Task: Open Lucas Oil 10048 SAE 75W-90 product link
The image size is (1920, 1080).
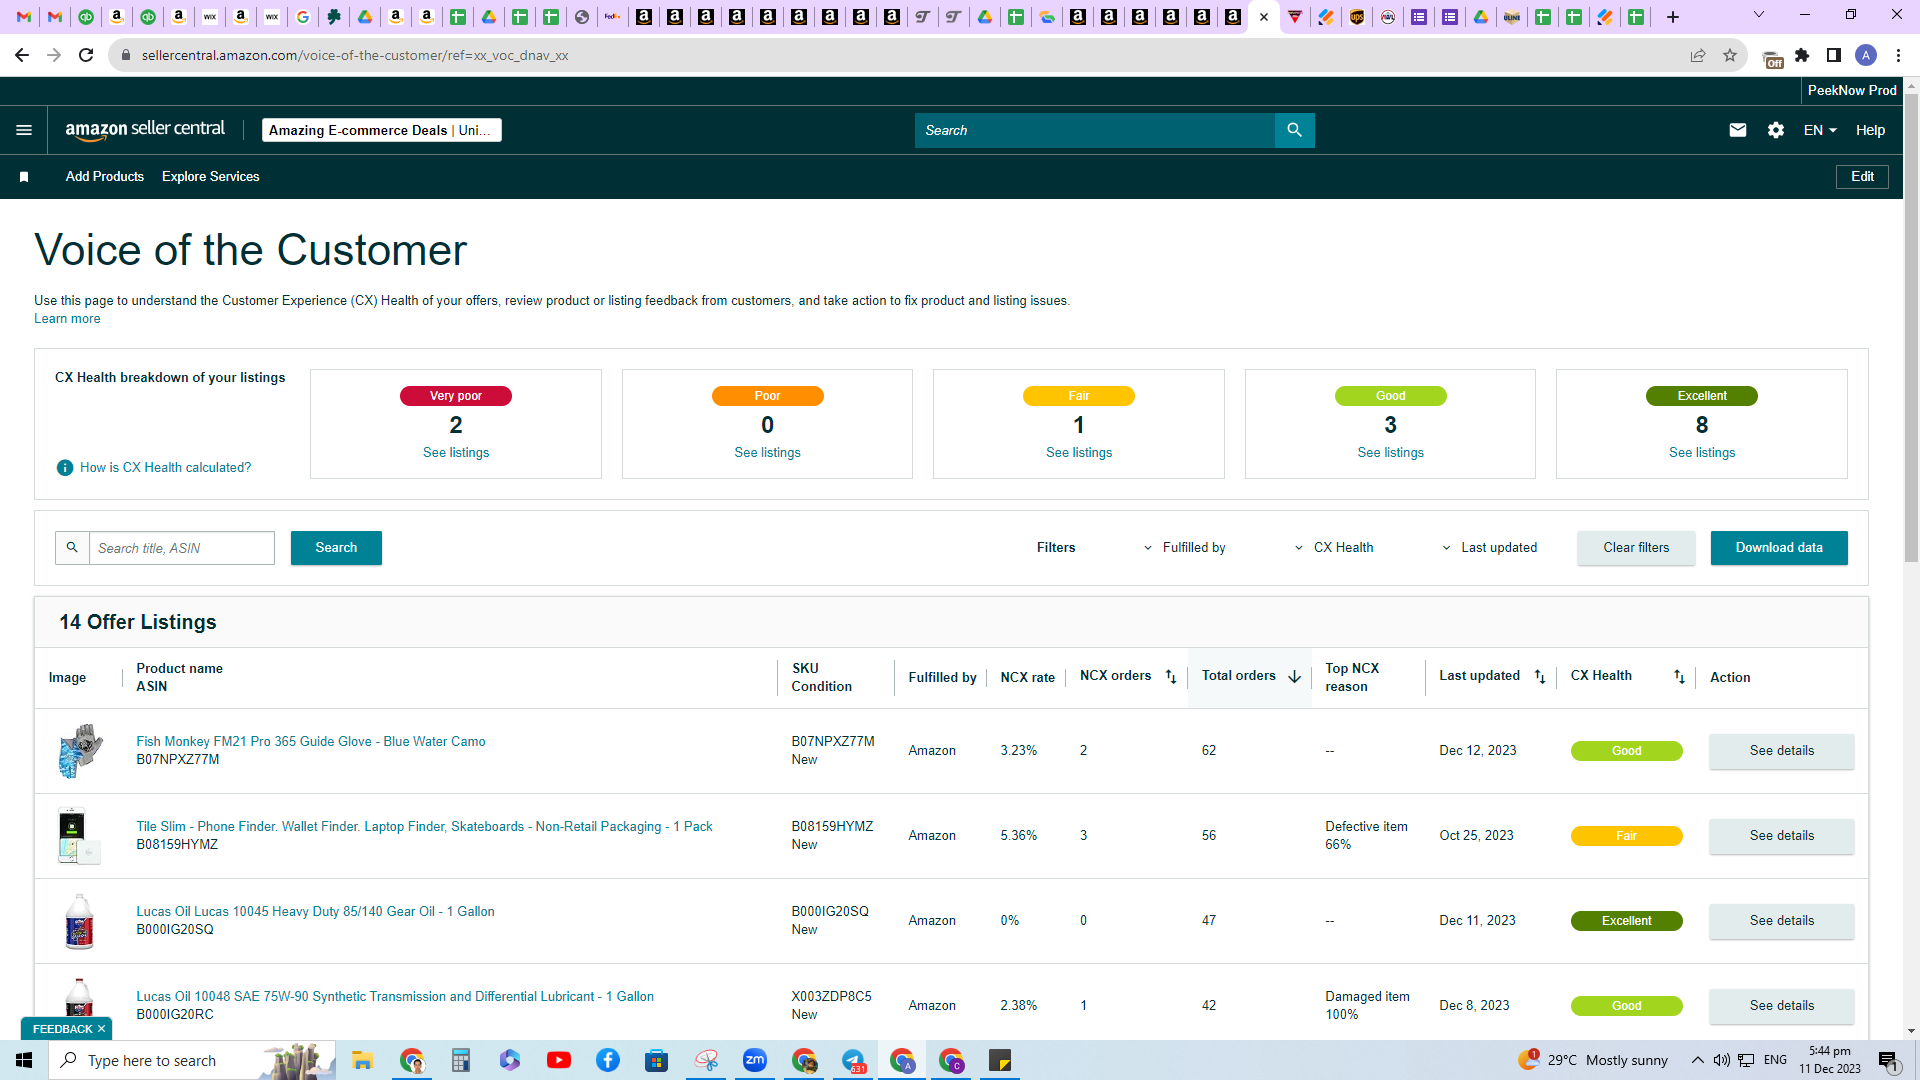Action: tap(395, 997)
